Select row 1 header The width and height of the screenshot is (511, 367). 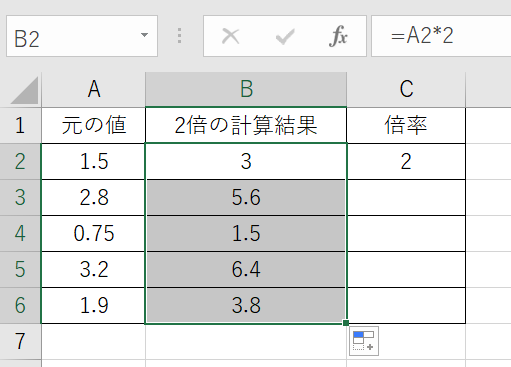[20, 126]
